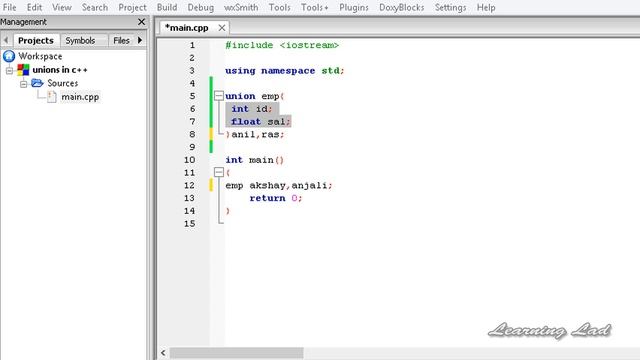640x360 pixels.
Task: Collapse the unions in c++ project node
Action: [9, 70]
